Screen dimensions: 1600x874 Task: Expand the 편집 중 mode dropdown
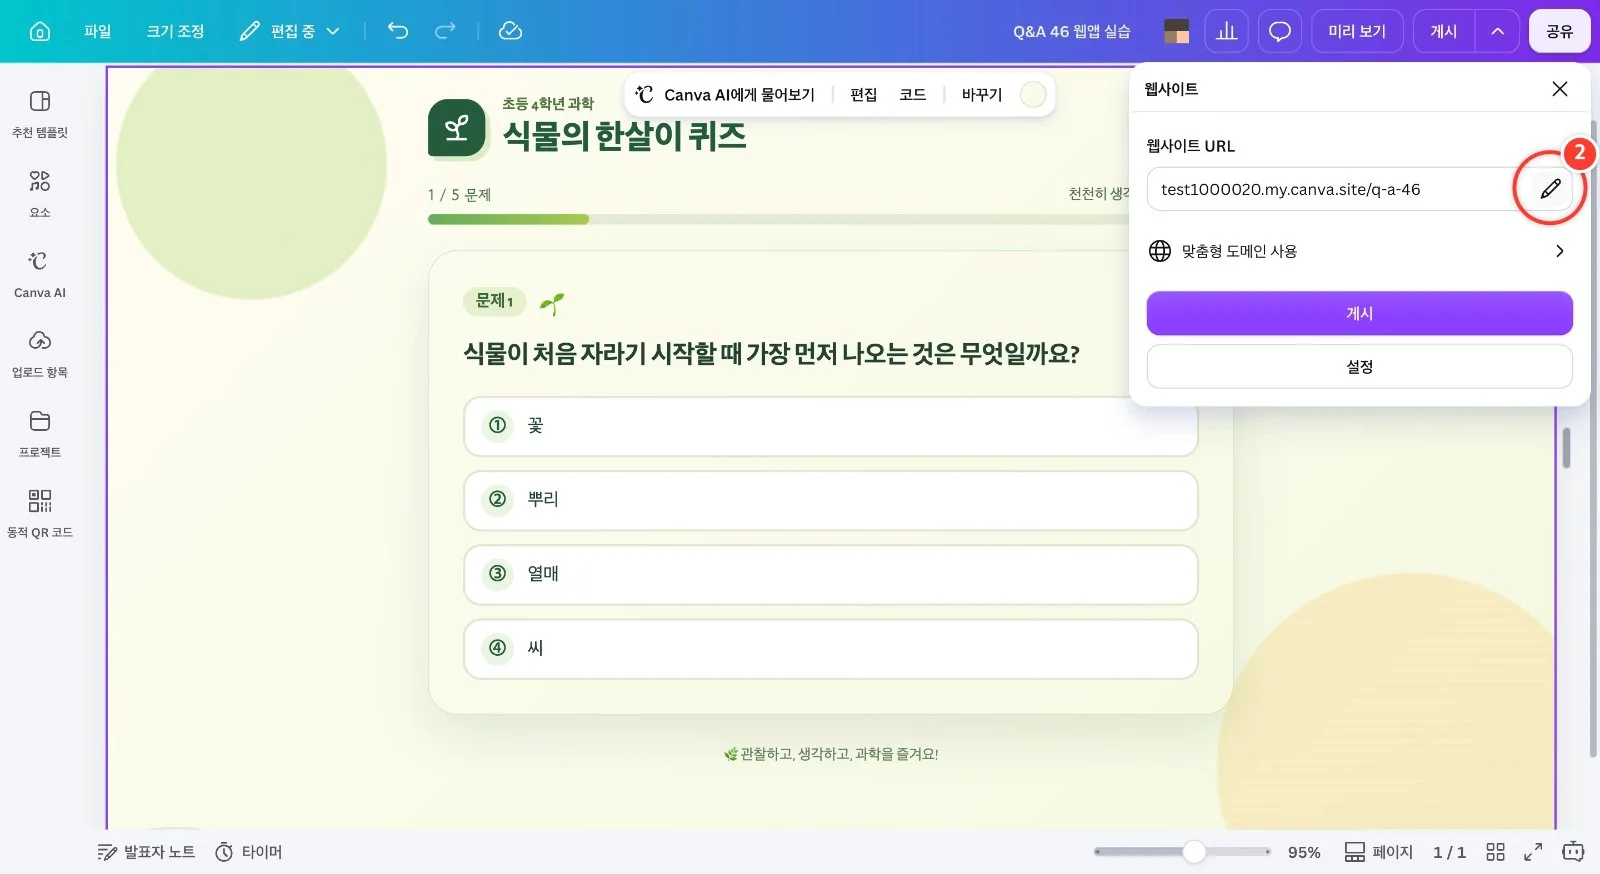point(290,31)
